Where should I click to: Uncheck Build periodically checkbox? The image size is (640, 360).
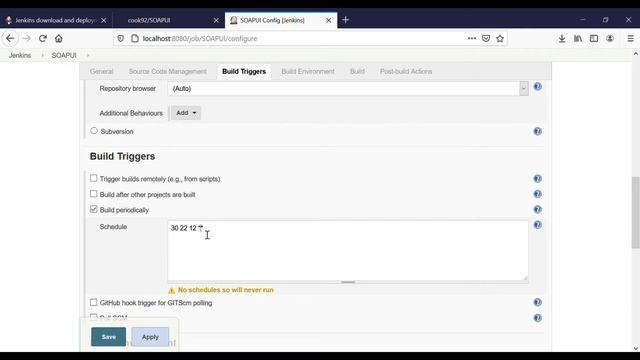(x=93, y=209)
